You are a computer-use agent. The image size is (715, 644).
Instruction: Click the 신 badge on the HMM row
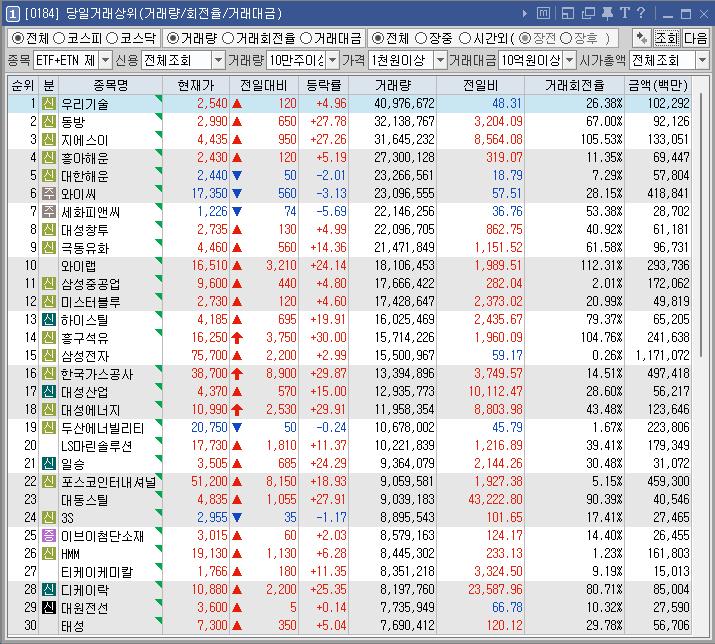point(49,553)
